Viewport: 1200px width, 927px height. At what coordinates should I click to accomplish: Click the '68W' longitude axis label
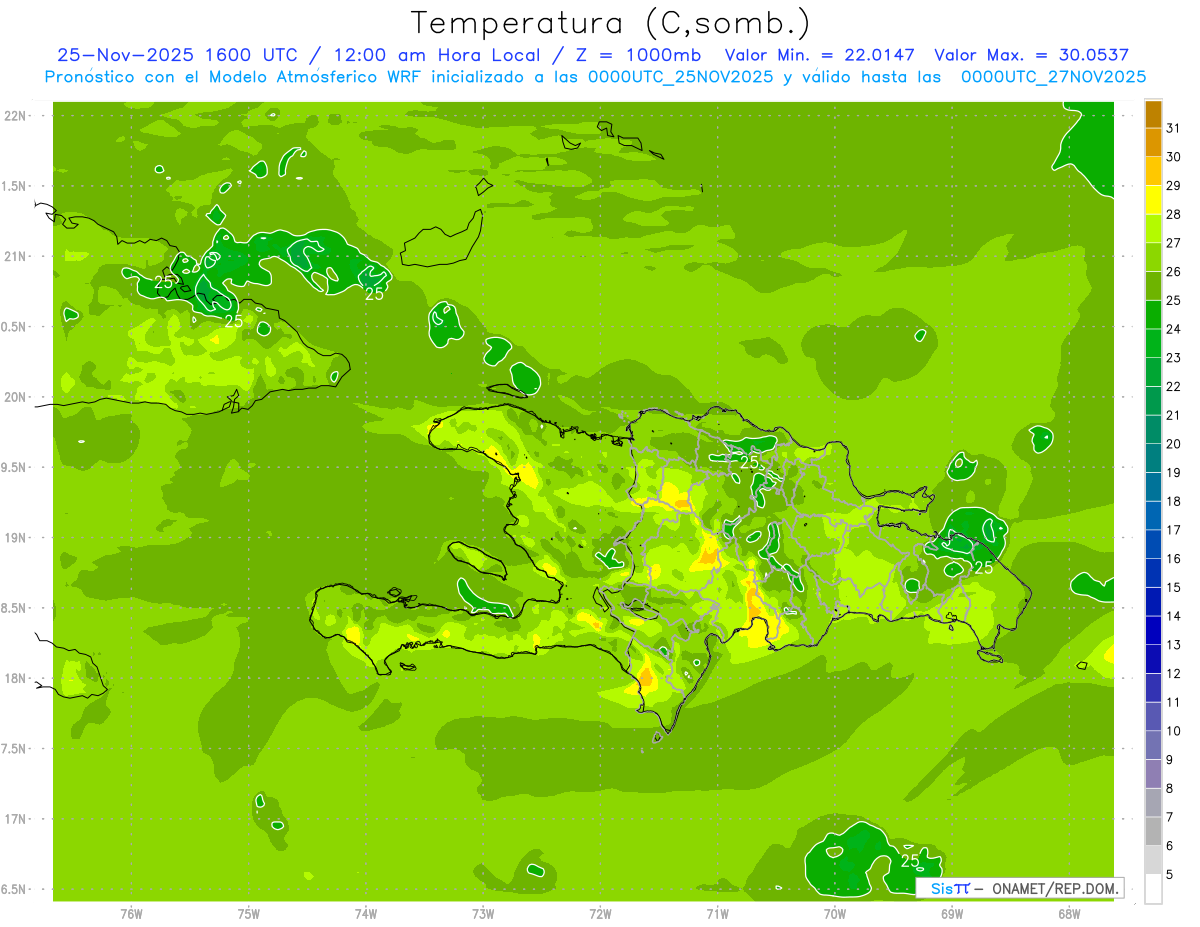click(1069, 914)
